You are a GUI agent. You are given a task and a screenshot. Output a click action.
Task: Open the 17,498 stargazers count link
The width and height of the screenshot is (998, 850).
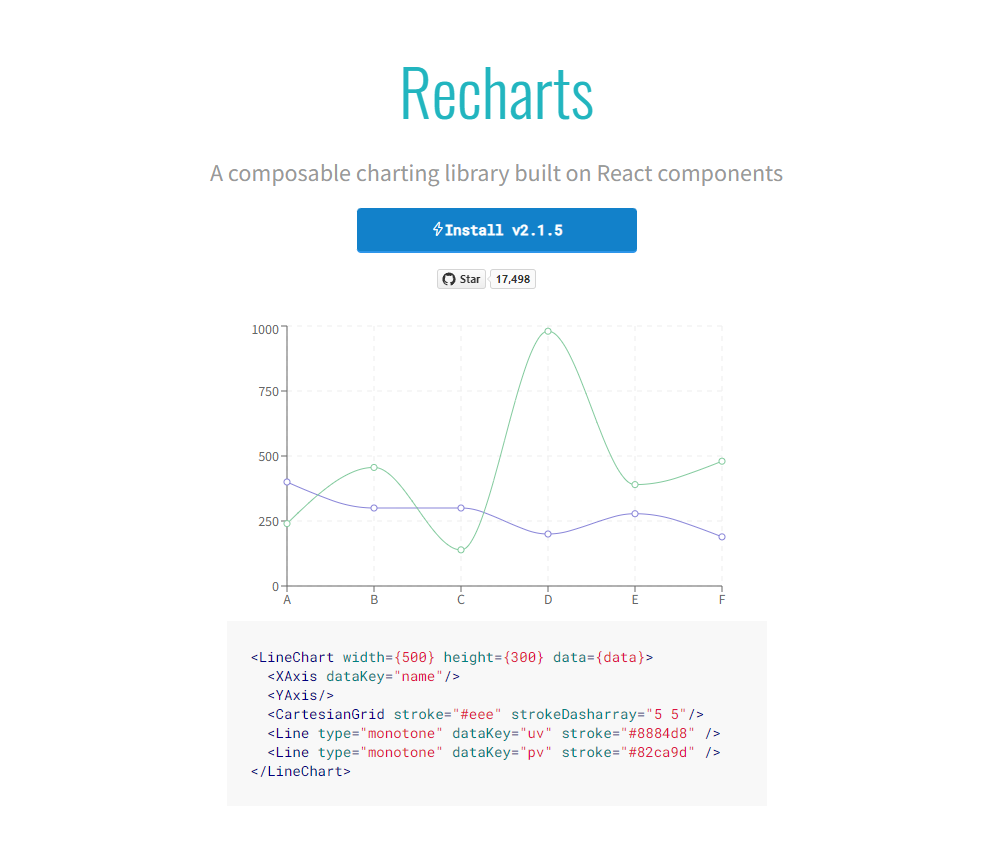513,279
